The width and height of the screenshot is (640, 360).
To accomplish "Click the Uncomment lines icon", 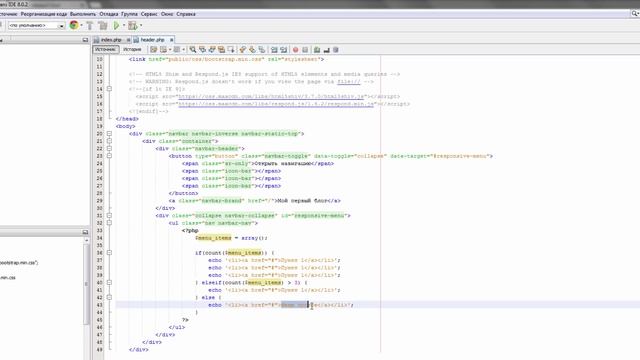I will (x=326, y=50).
